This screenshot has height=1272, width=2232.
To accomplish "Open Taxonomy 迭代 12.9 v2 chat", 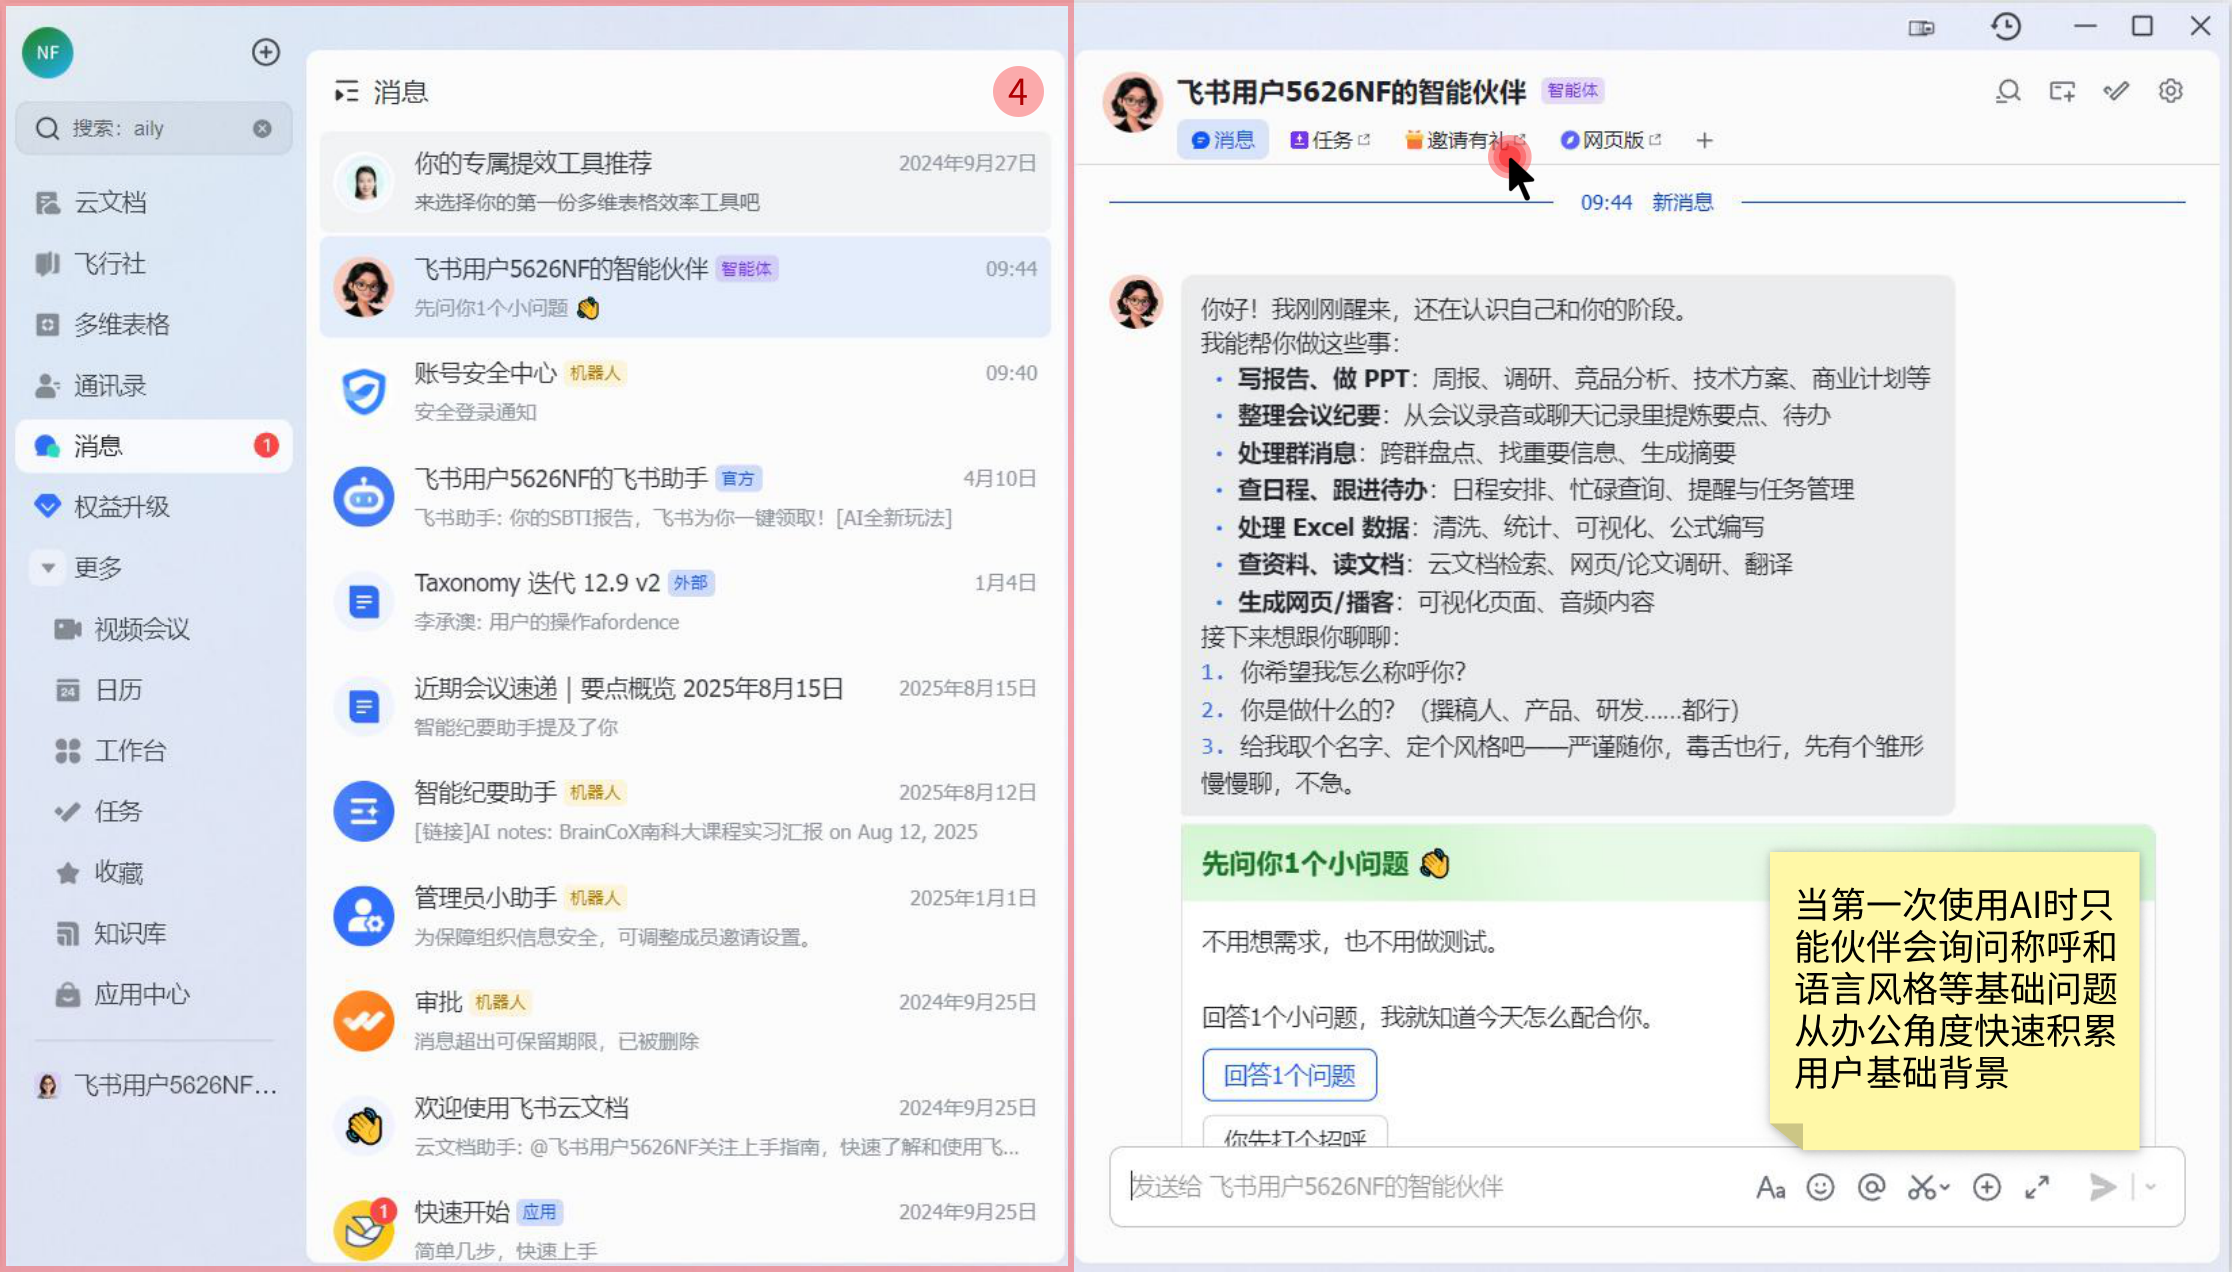I will (685, 602).
